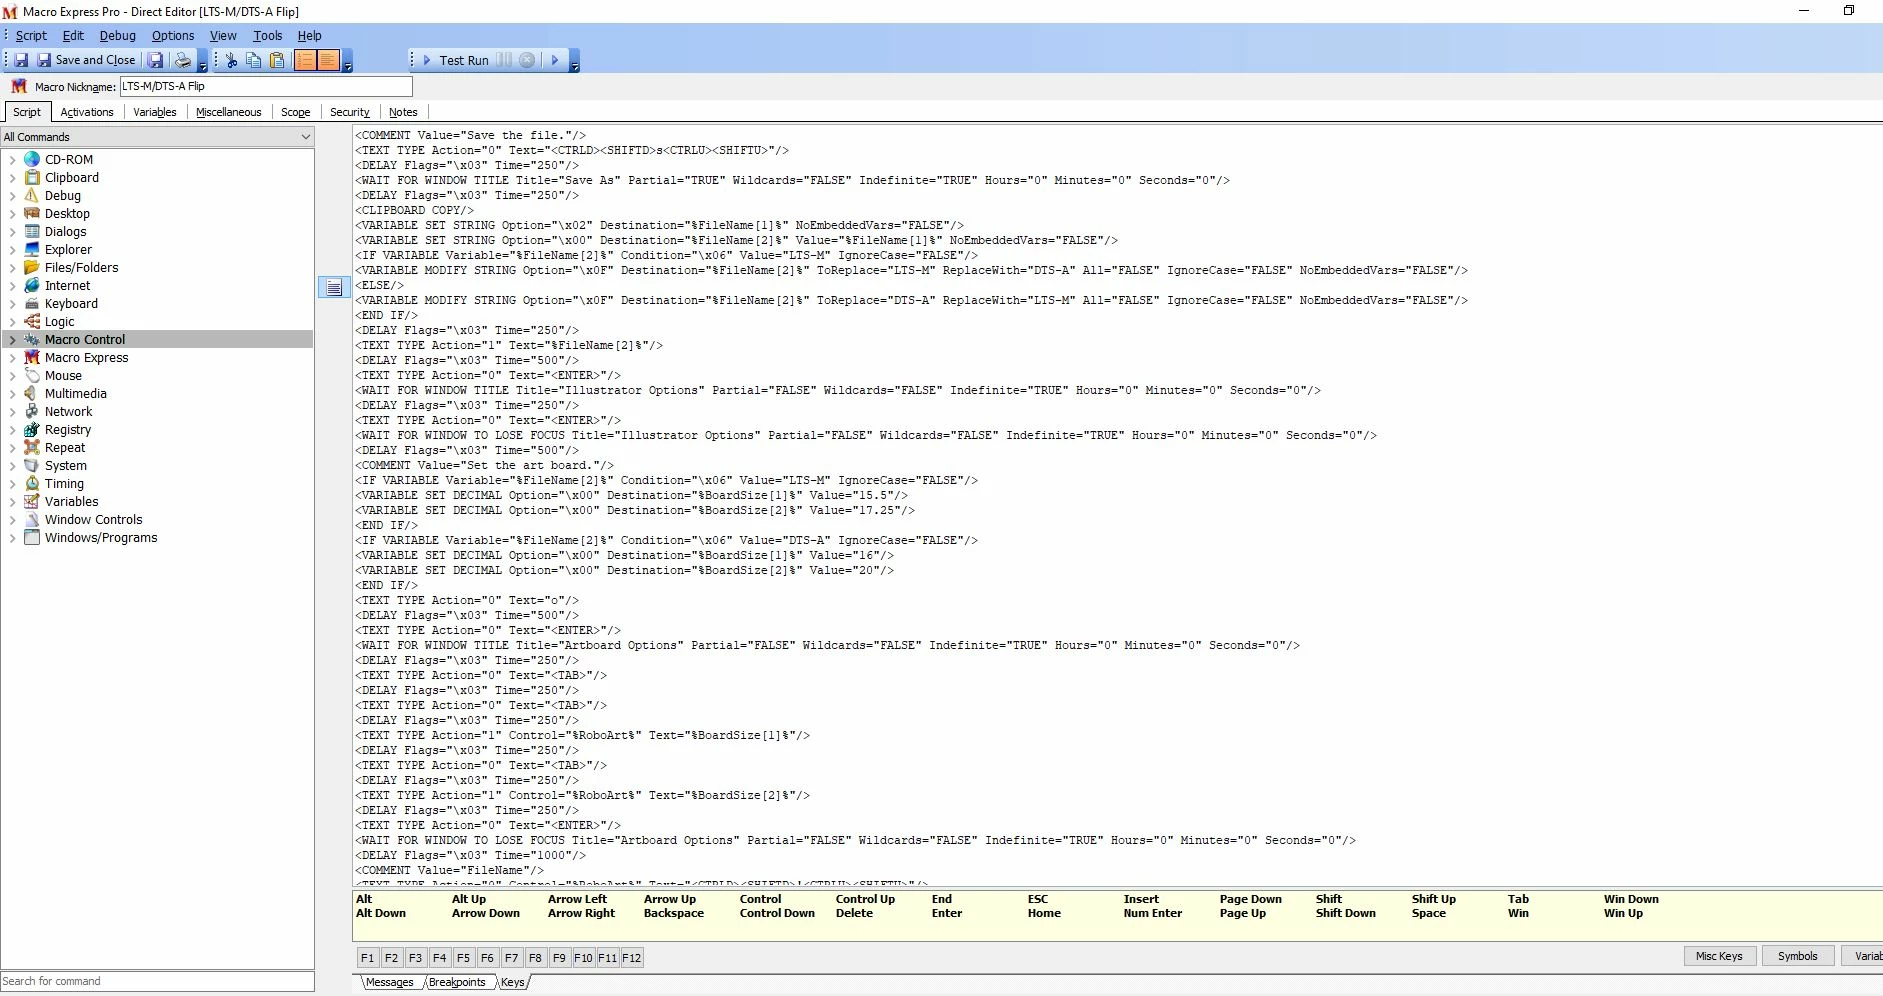Toggle the indented text view icon
The image size is (1883, 996).
(x=328, y=60)
